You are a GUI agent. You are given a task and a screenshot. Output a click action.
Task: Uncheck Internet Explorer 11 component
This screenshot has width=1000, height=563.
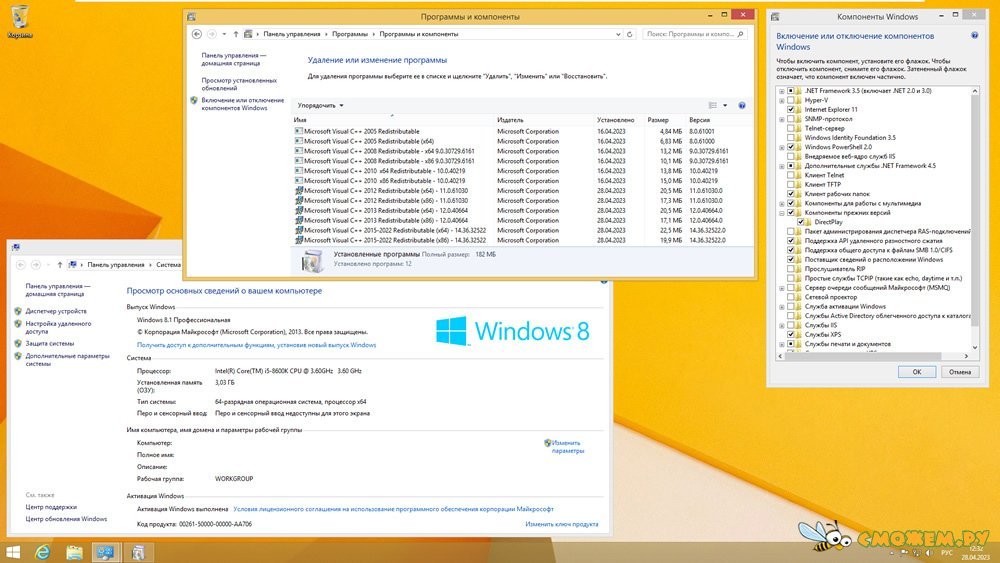791,110
